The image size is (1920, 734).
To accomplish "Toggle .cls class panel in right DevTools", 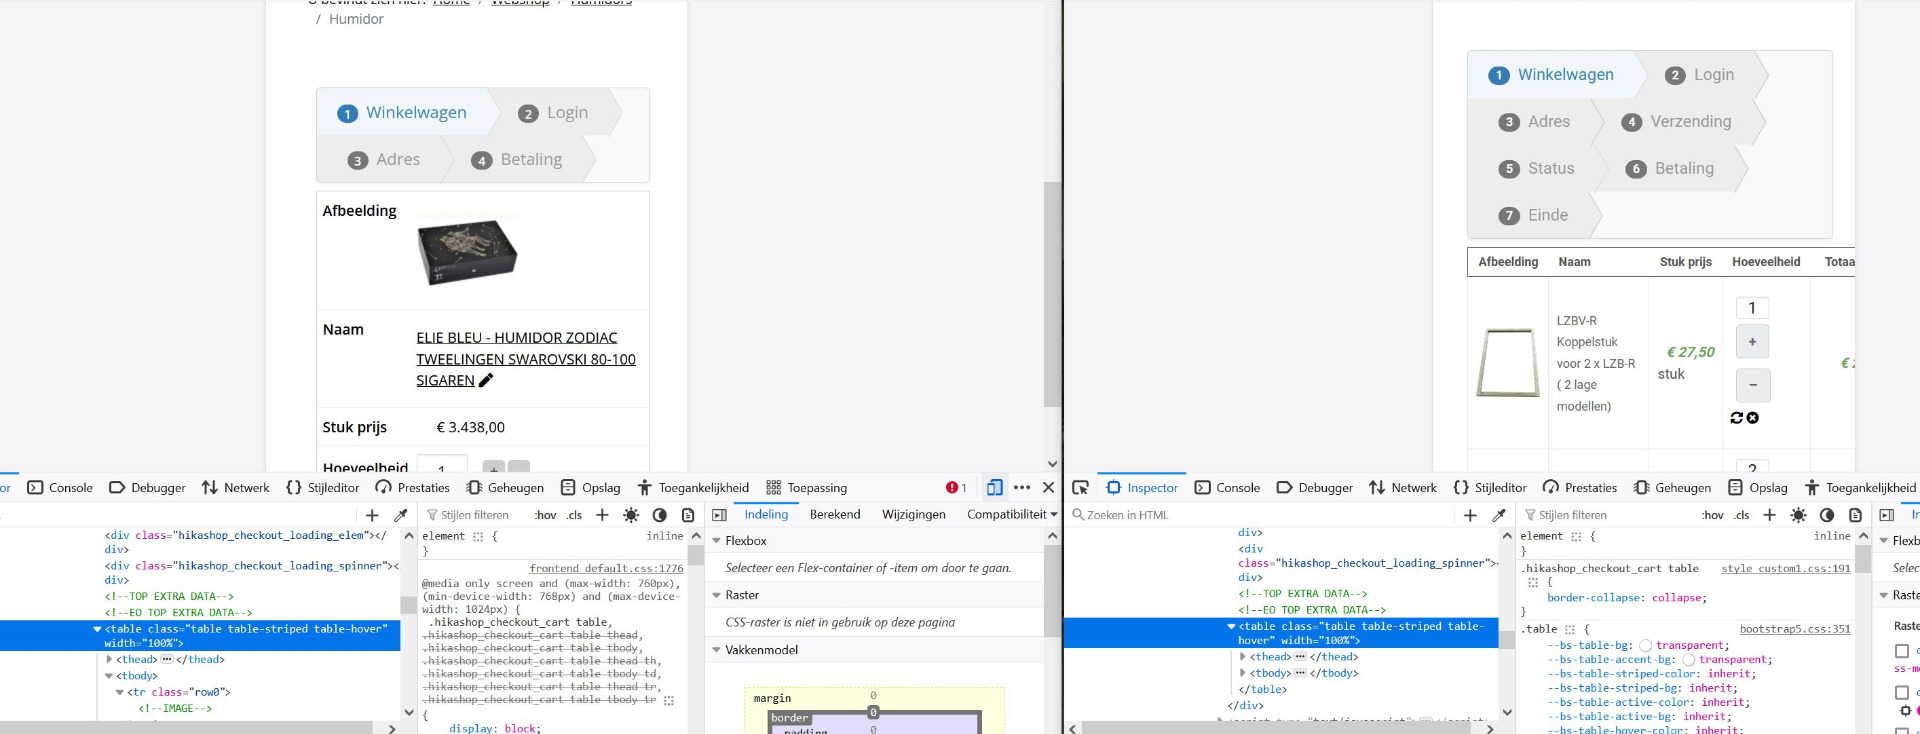I will tap(1742, 515).
